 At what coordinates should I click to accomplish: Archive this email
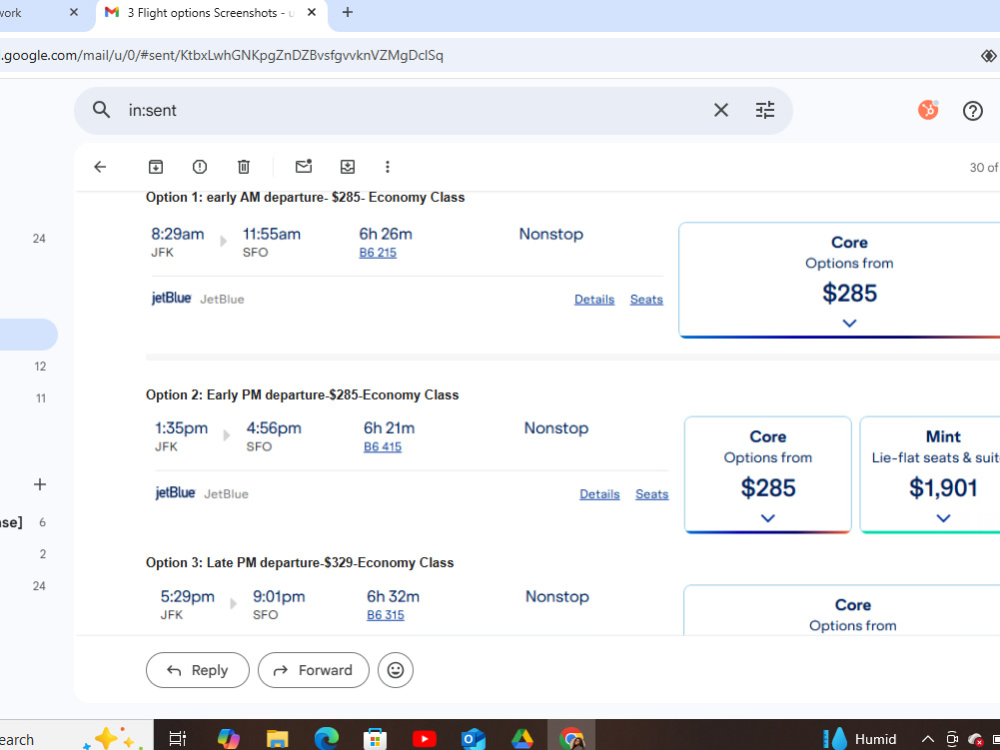click(x=156, y=167)
